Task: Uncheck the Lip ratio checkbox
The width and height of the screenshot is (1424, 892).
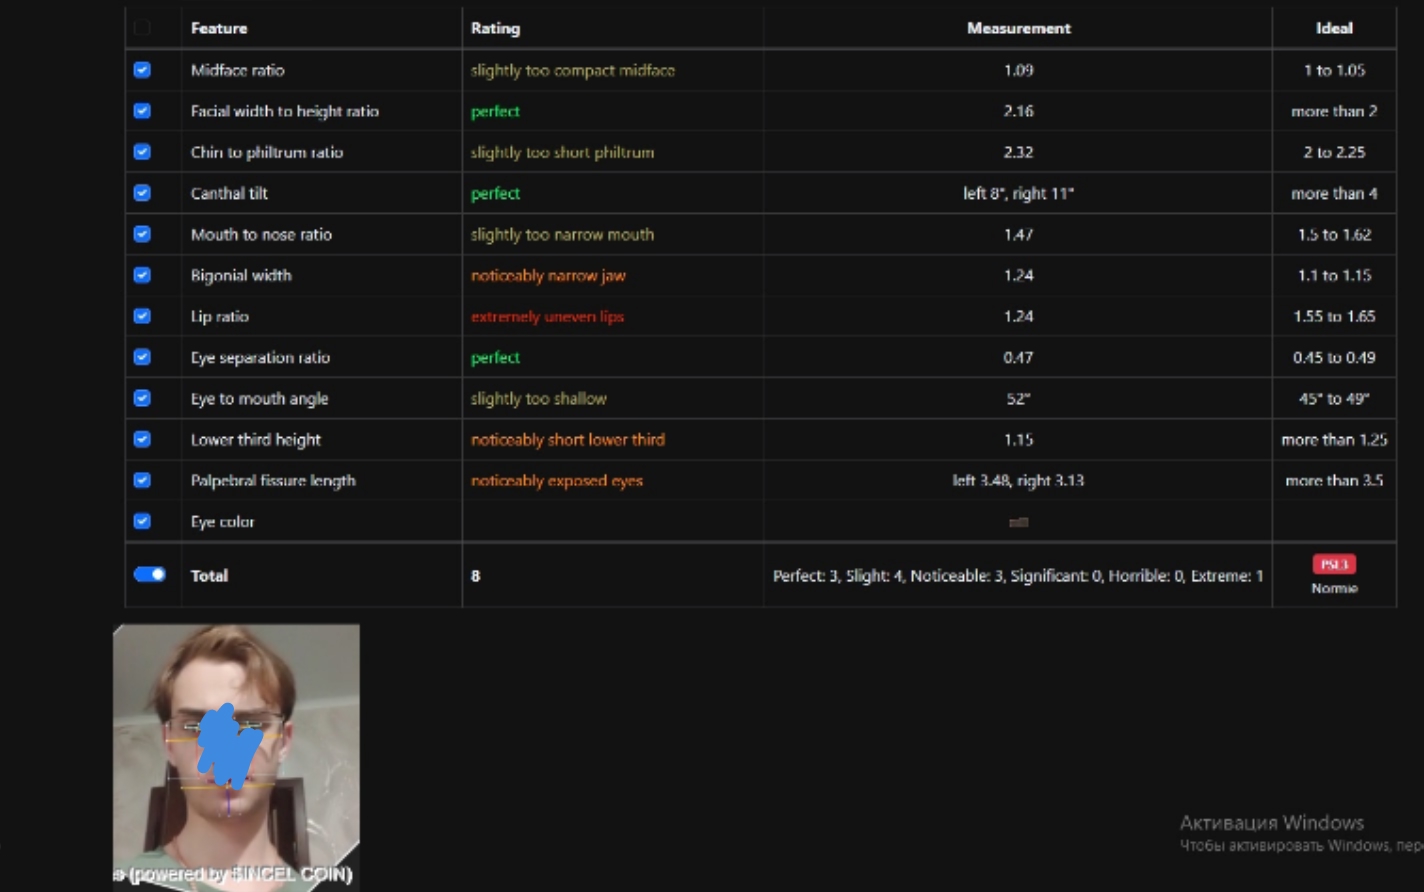Action: click(x=142, y=316)
